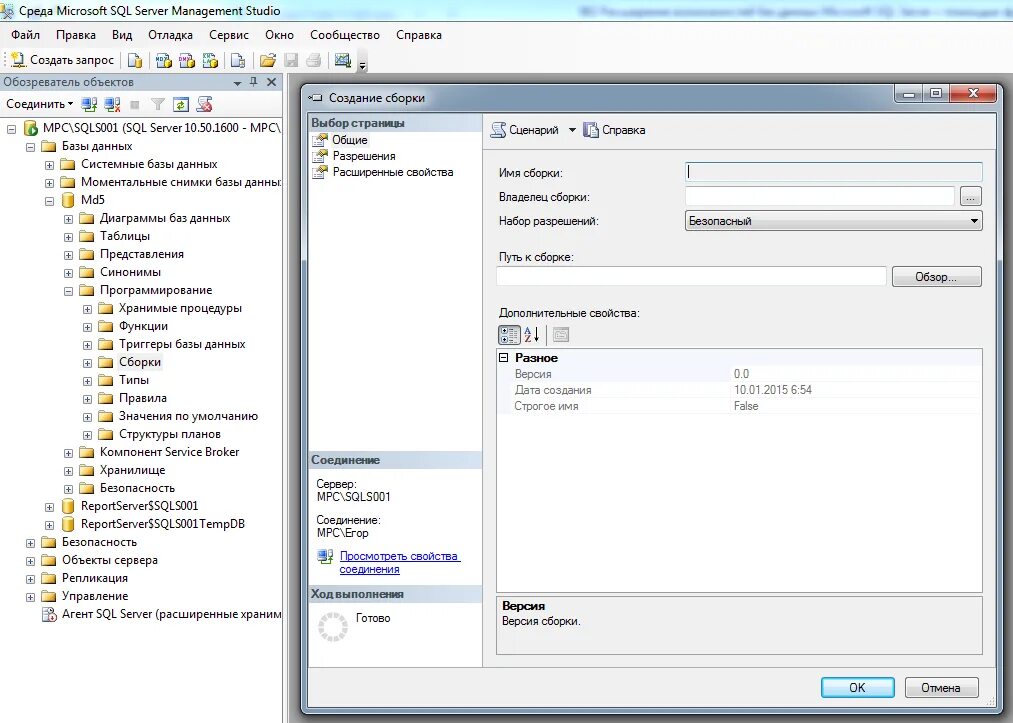Focus the Путь к сборке field
1013x723 pixels.
[691, 277]
